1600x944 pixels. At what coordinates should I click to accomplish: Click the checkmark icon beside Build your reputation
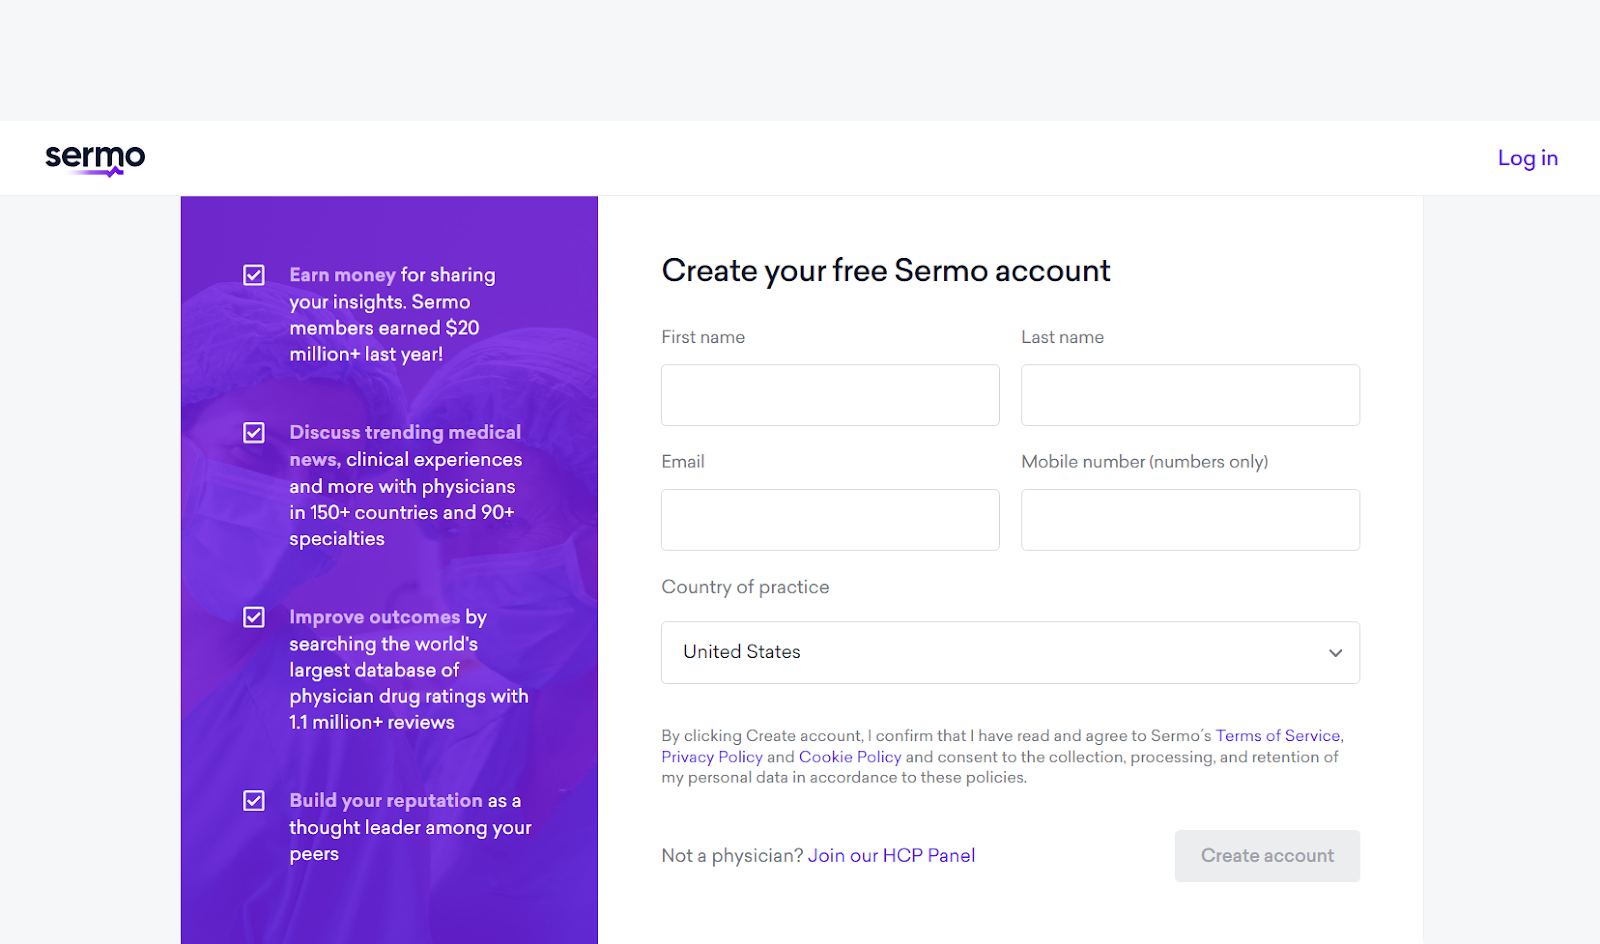(254, 801)
